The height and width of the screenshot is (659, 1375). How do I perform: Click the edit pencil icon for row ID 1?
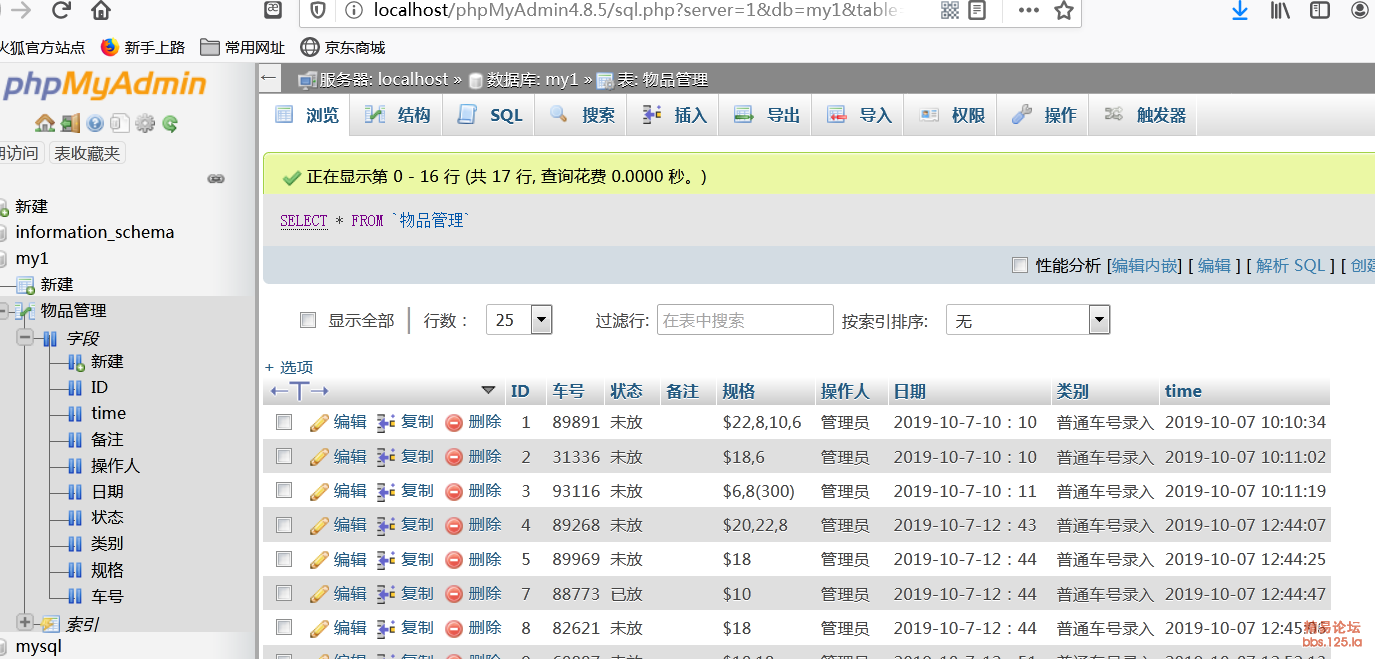(x=319, y=423)
